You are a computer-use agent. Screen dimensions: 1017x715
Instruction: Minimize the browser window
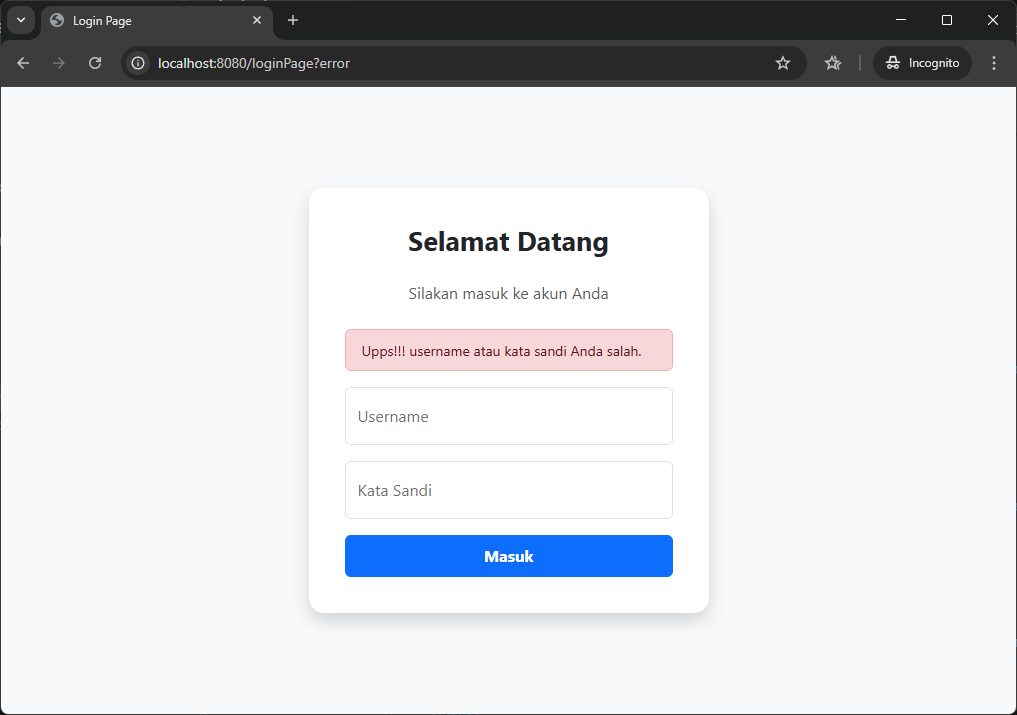tap(901, 20)
